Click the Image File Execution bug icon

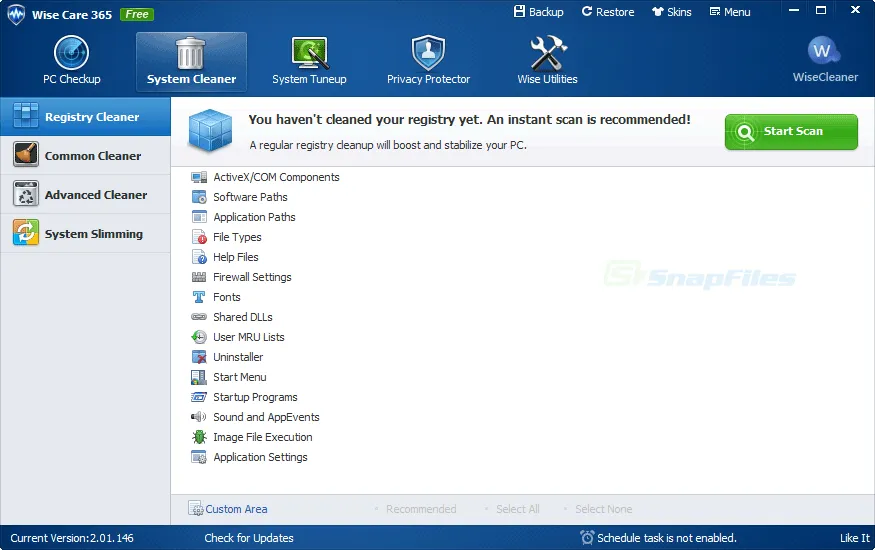(199, 437)
